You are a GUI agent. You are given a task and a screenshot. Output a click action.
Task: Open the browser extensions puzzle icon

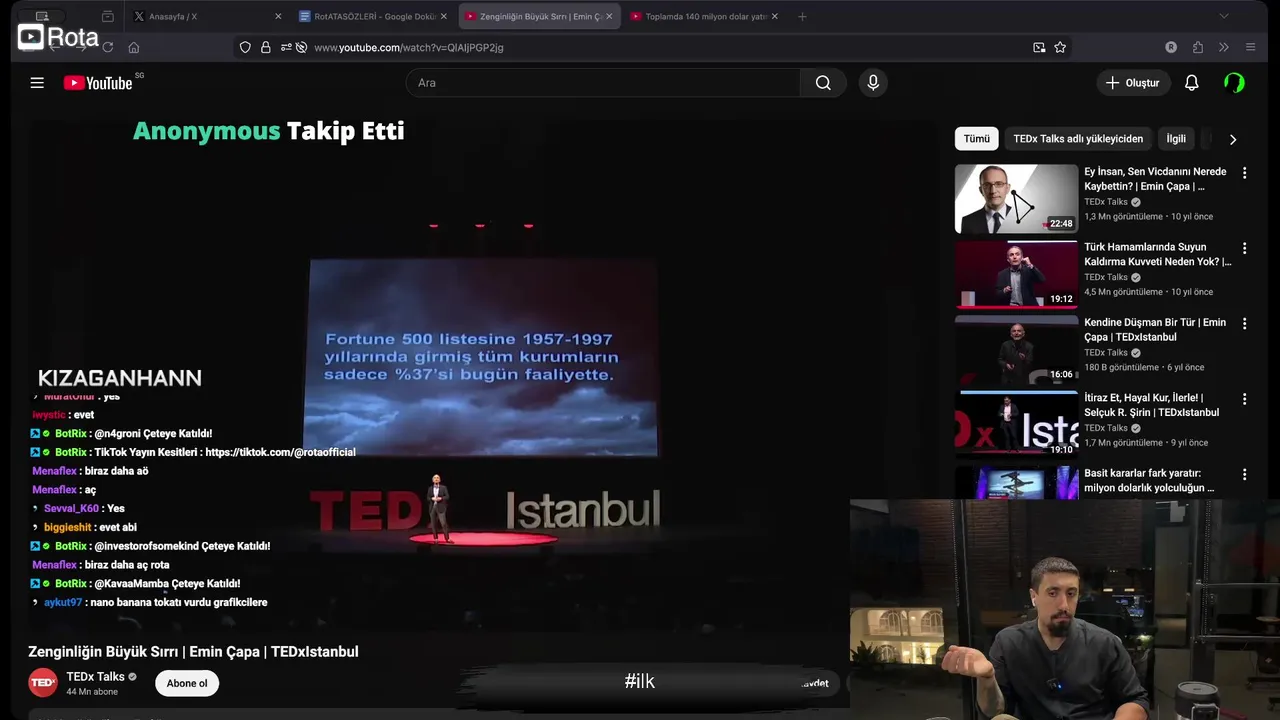click(x=1197, y=47)
